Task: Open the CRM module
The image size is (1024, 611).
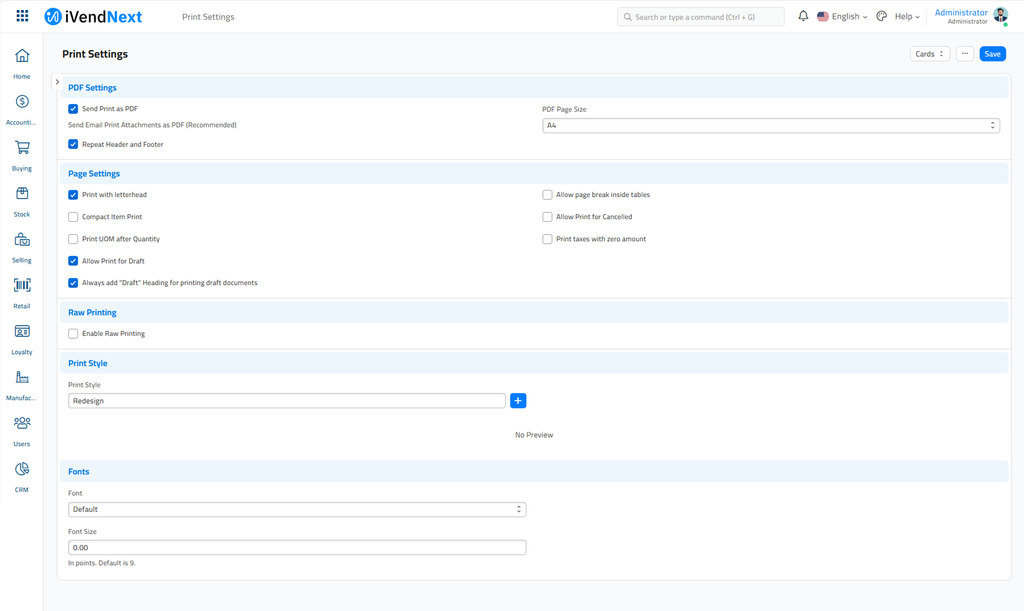Action: (x=21, y=470)
